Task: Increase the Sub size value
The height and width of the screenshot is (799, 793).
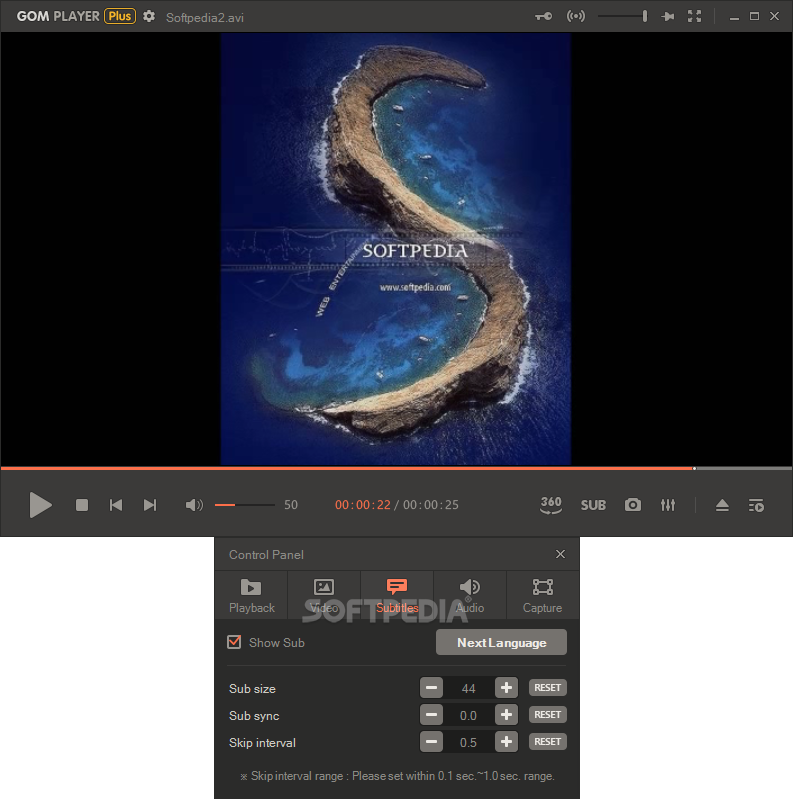Action: pos(506,687)
